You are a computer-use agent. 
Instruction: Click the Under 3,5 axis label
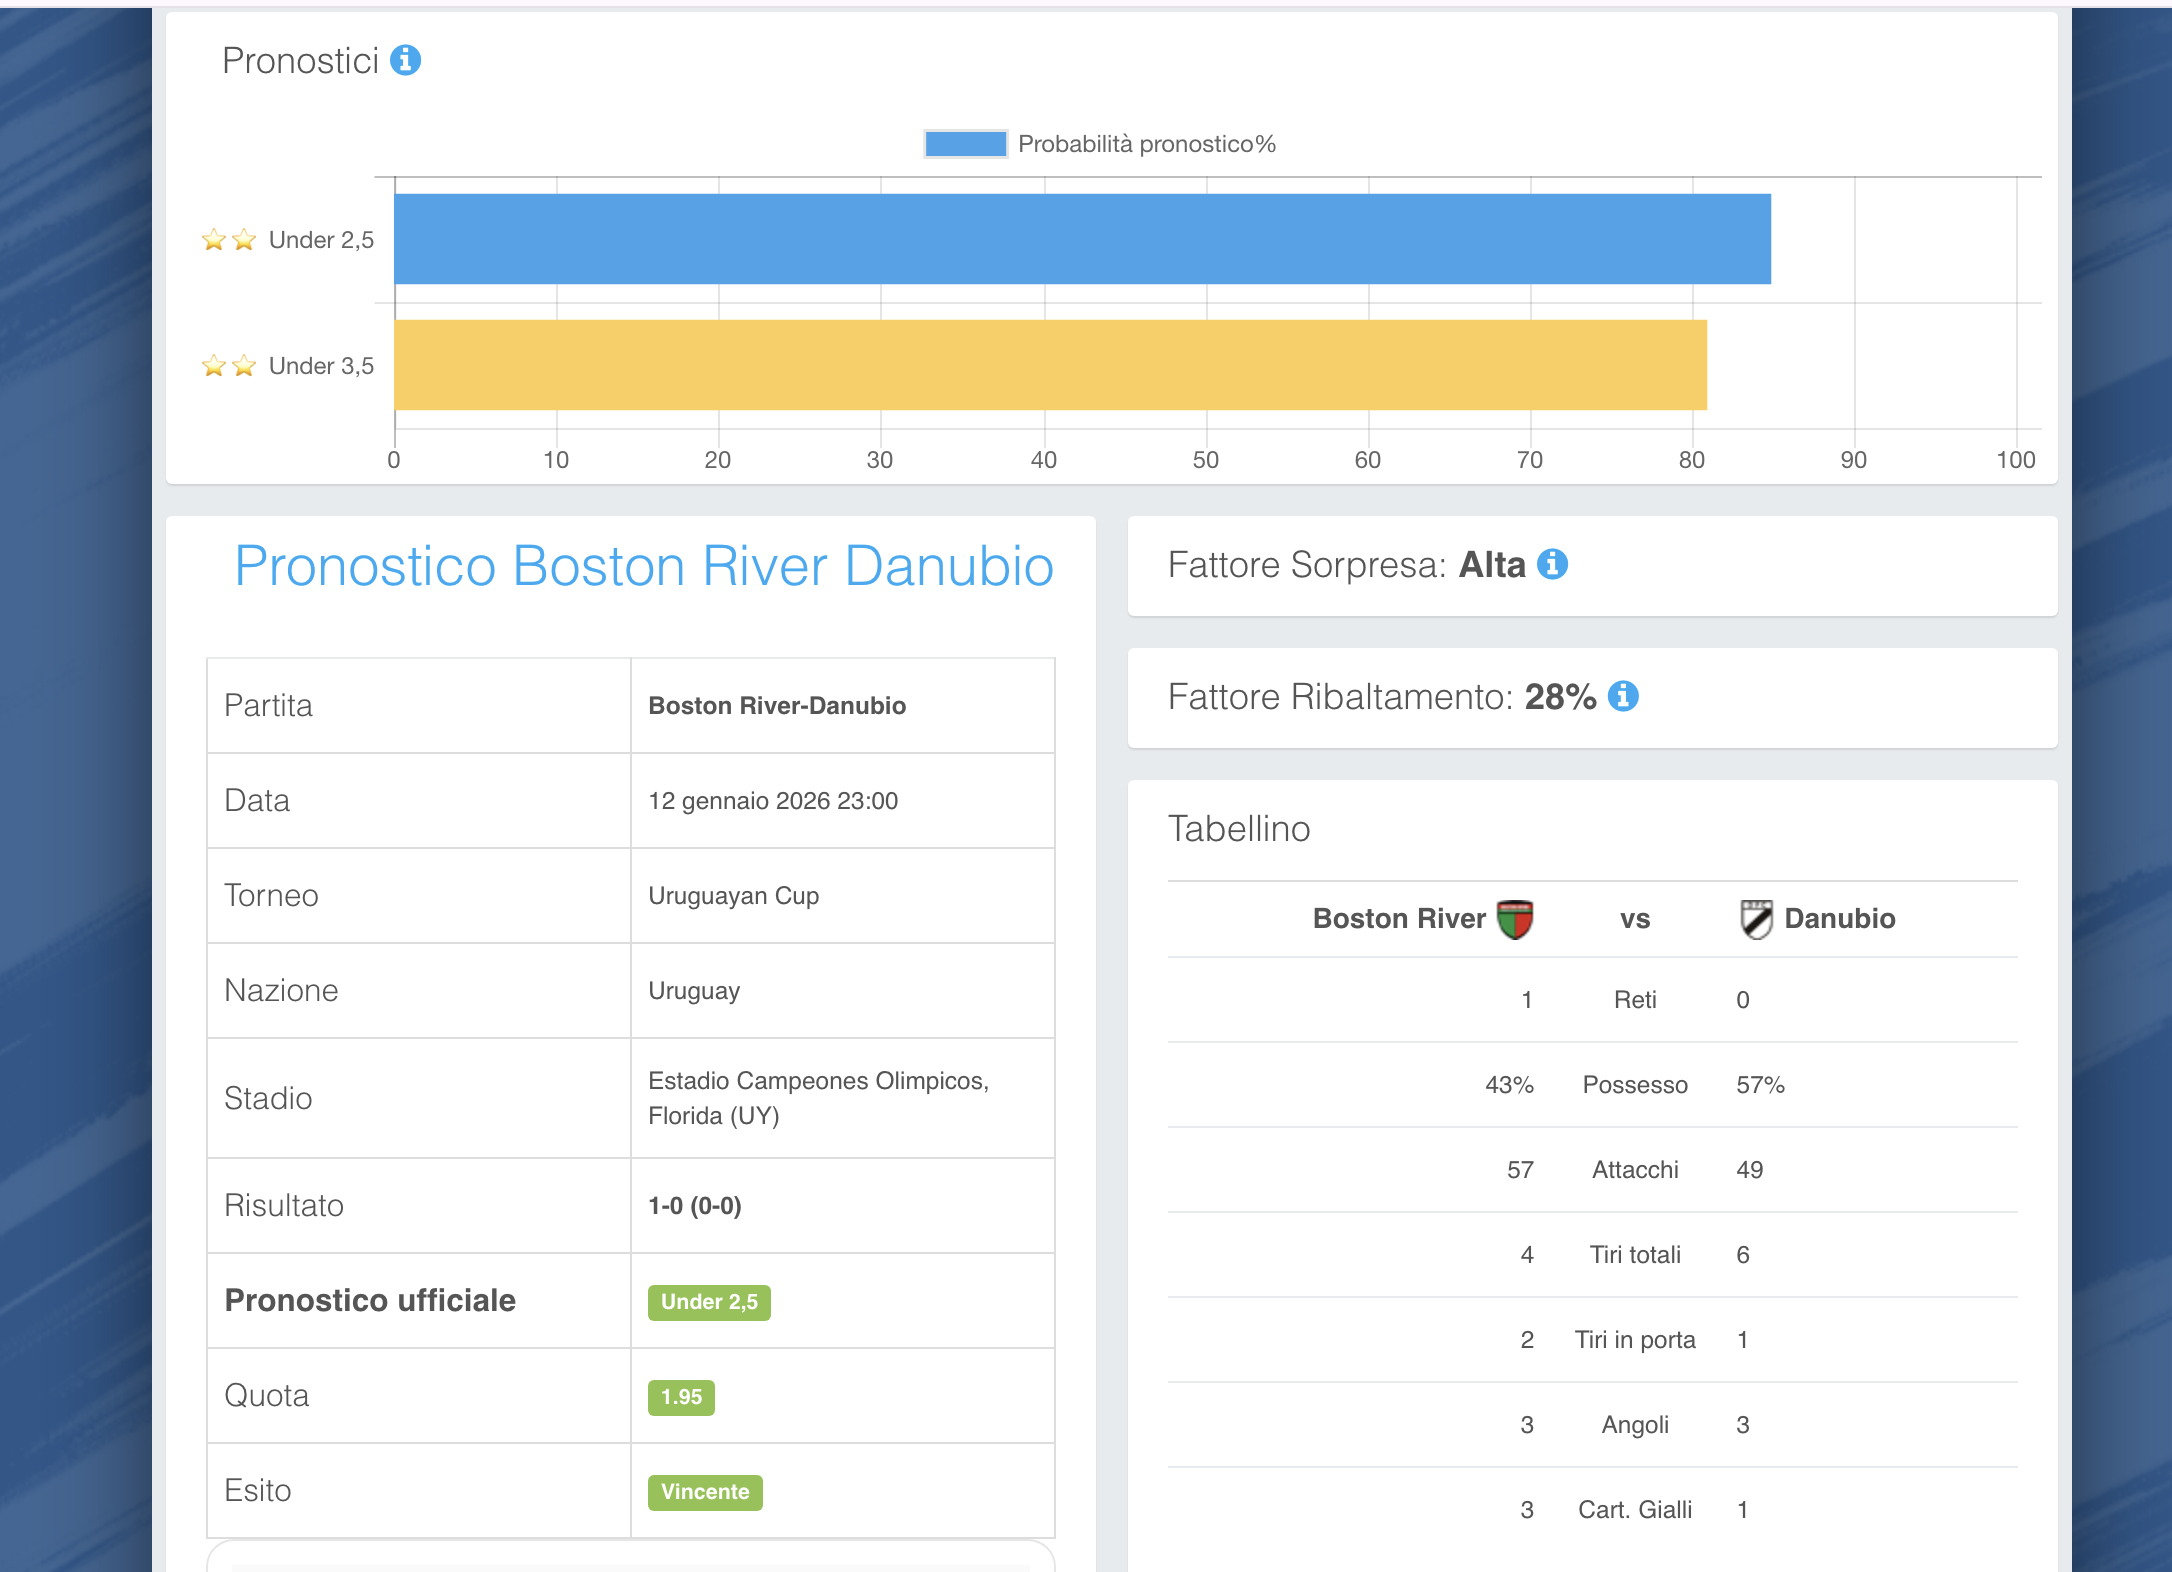coord(321,366)
